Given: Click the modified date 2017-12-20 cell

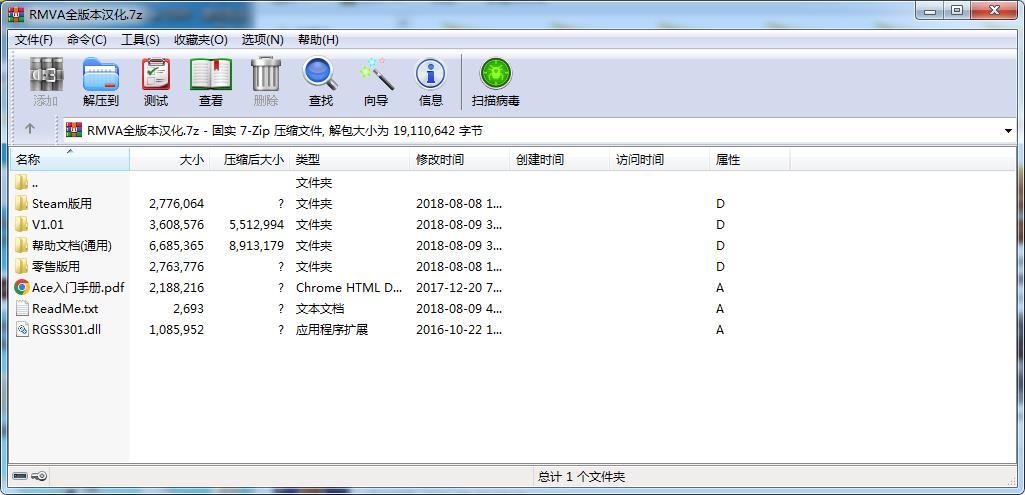Looking at the screenshot, I should click(459, 287).
